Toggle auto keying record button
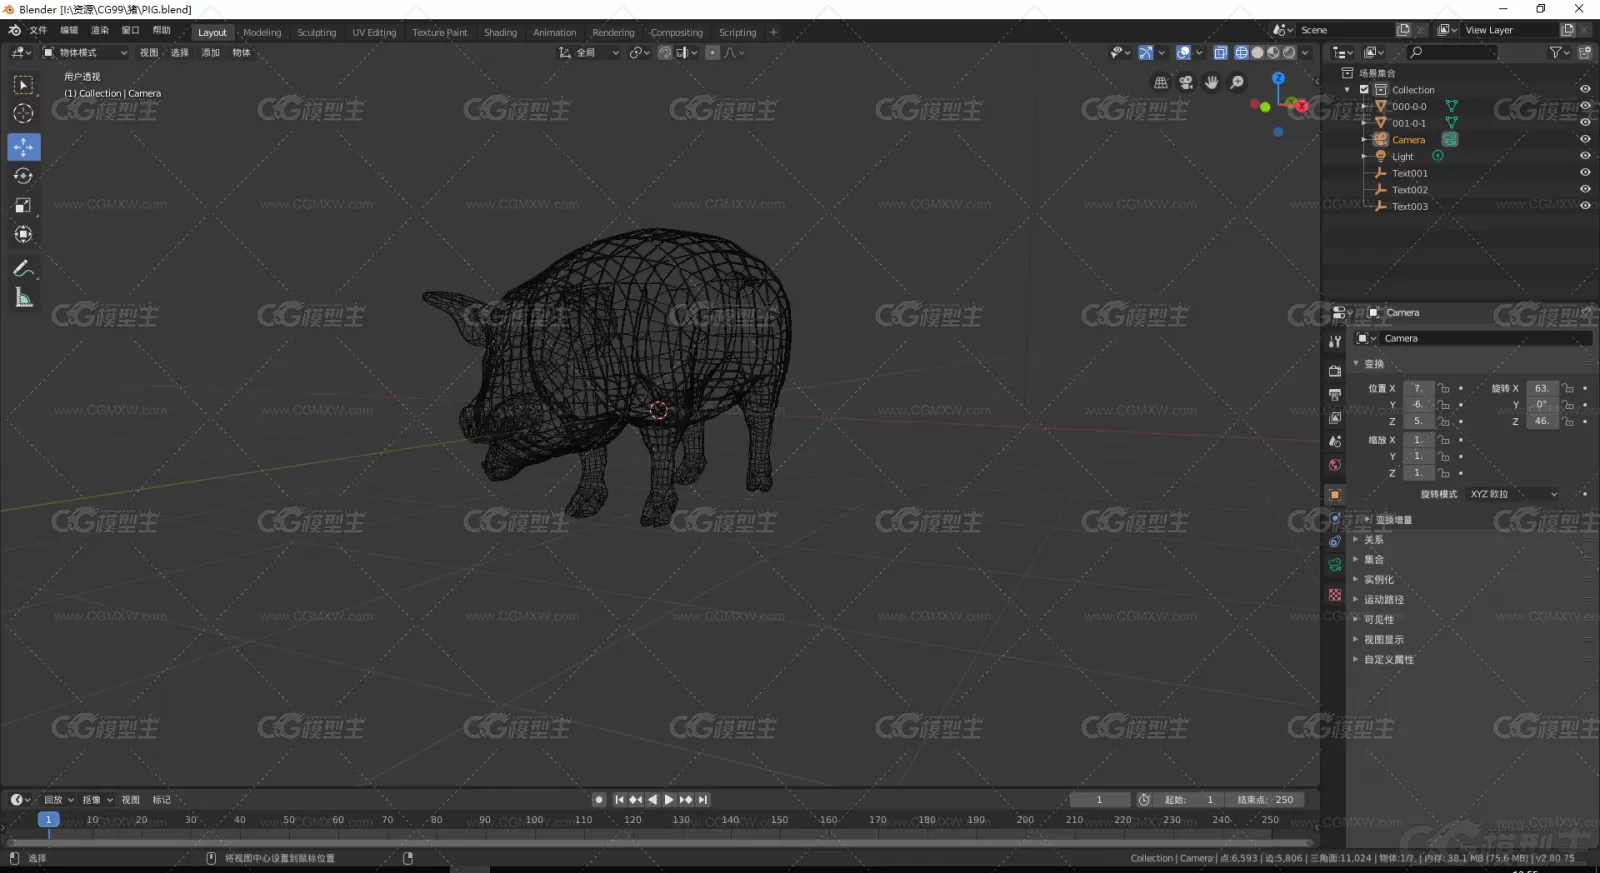Viewport: 1600px width, 873px height. pyautogui.click(x=599, y=800)
